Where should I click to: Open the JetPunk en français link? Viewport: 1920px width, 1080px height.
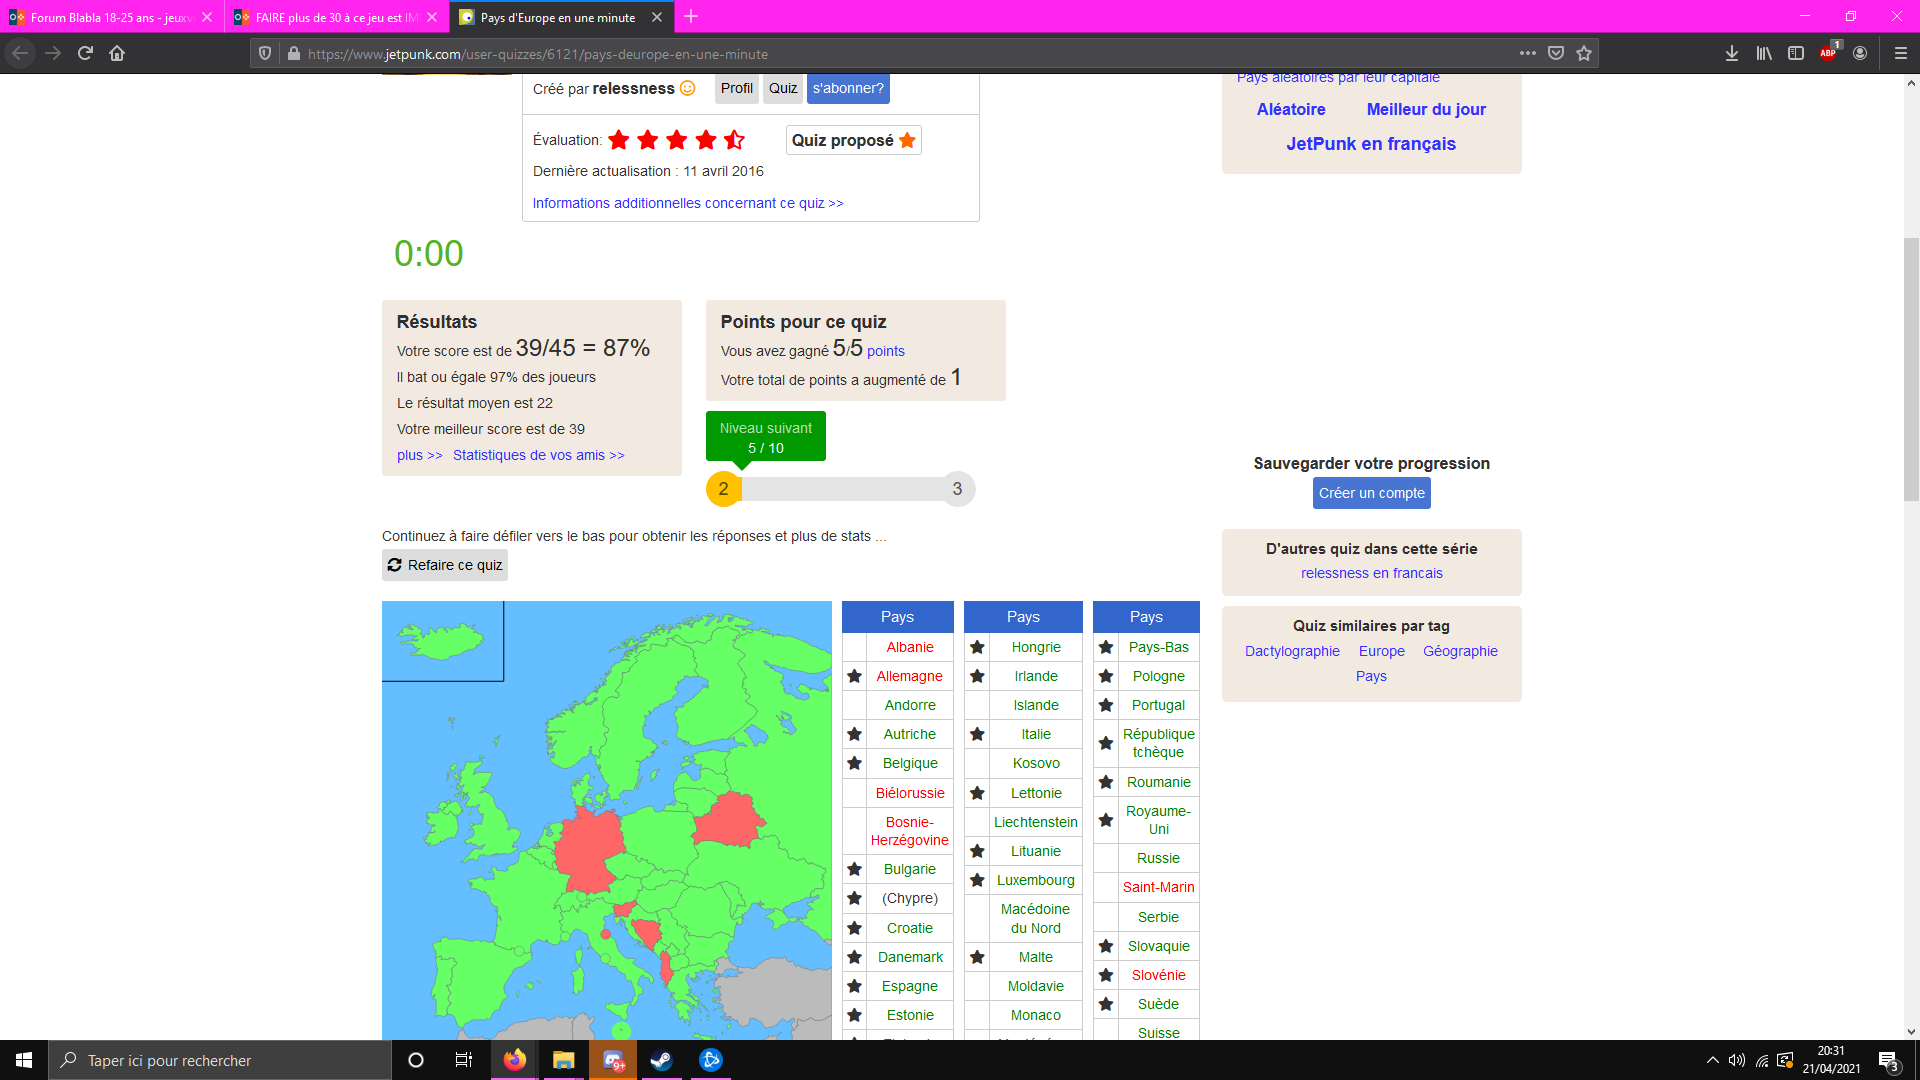pos(1371,143)
